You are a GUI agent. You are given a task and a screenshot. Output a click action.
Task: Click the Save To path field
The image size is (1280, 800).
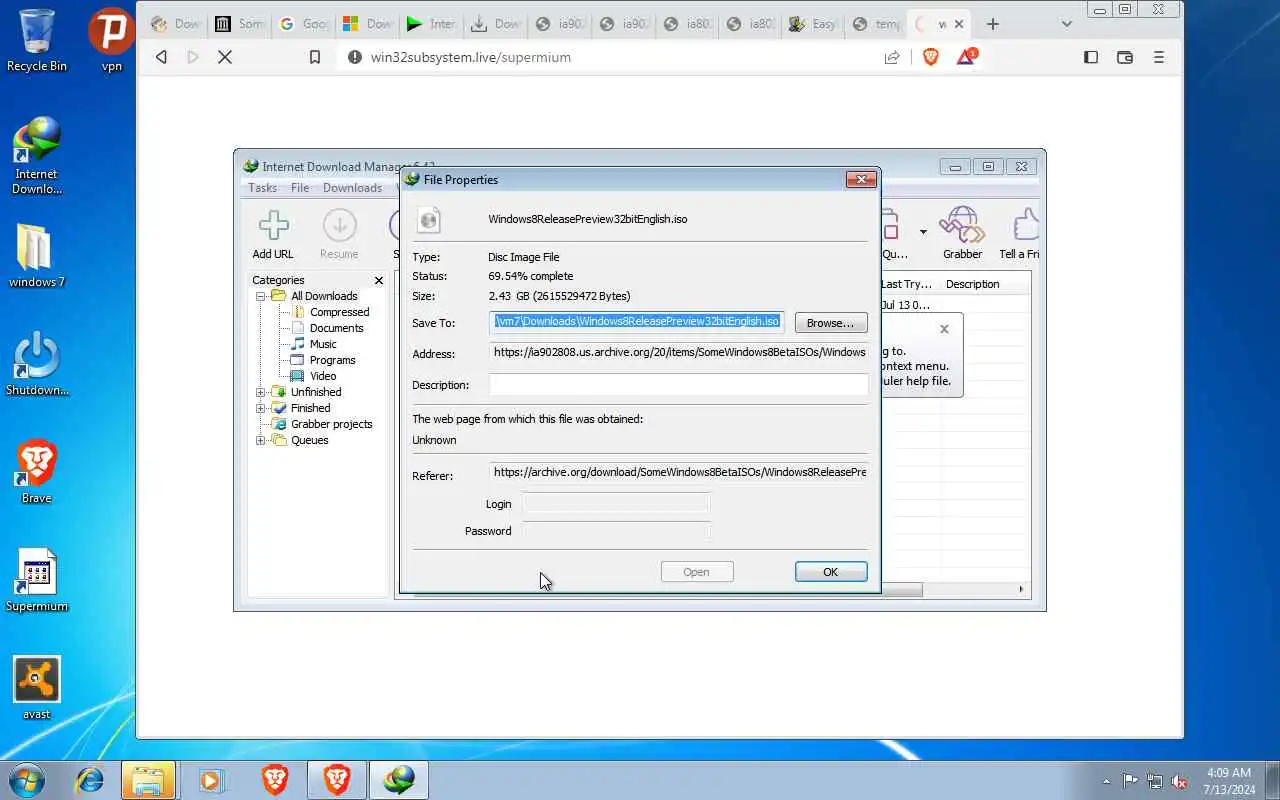637,322
